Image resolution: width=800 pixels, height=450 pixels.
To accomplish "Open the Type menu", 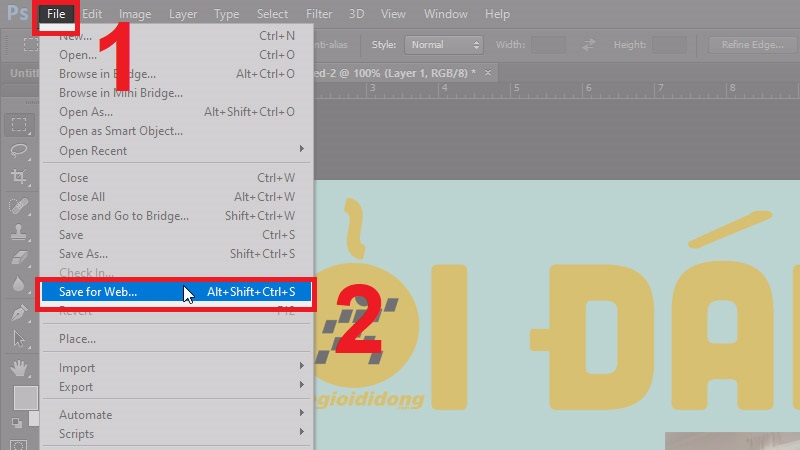I will coord(226,14).
